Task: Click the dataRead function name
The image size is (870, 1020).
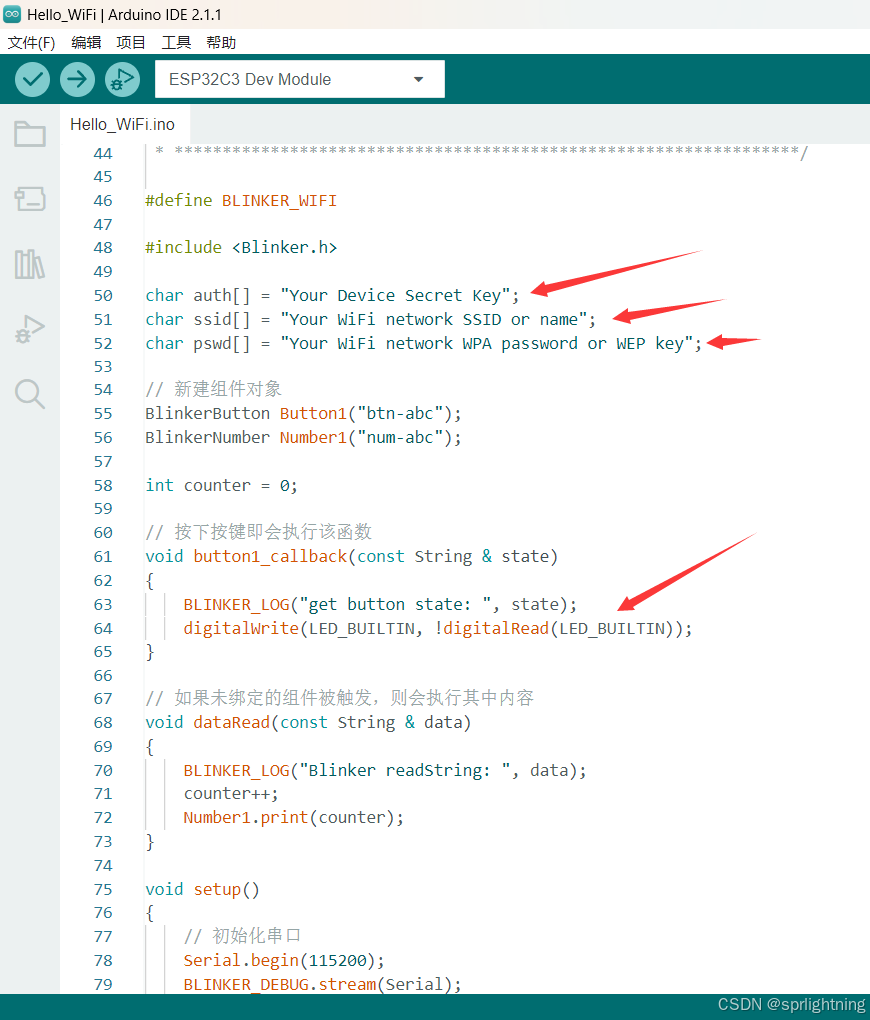Action: (x=232, y=723)
